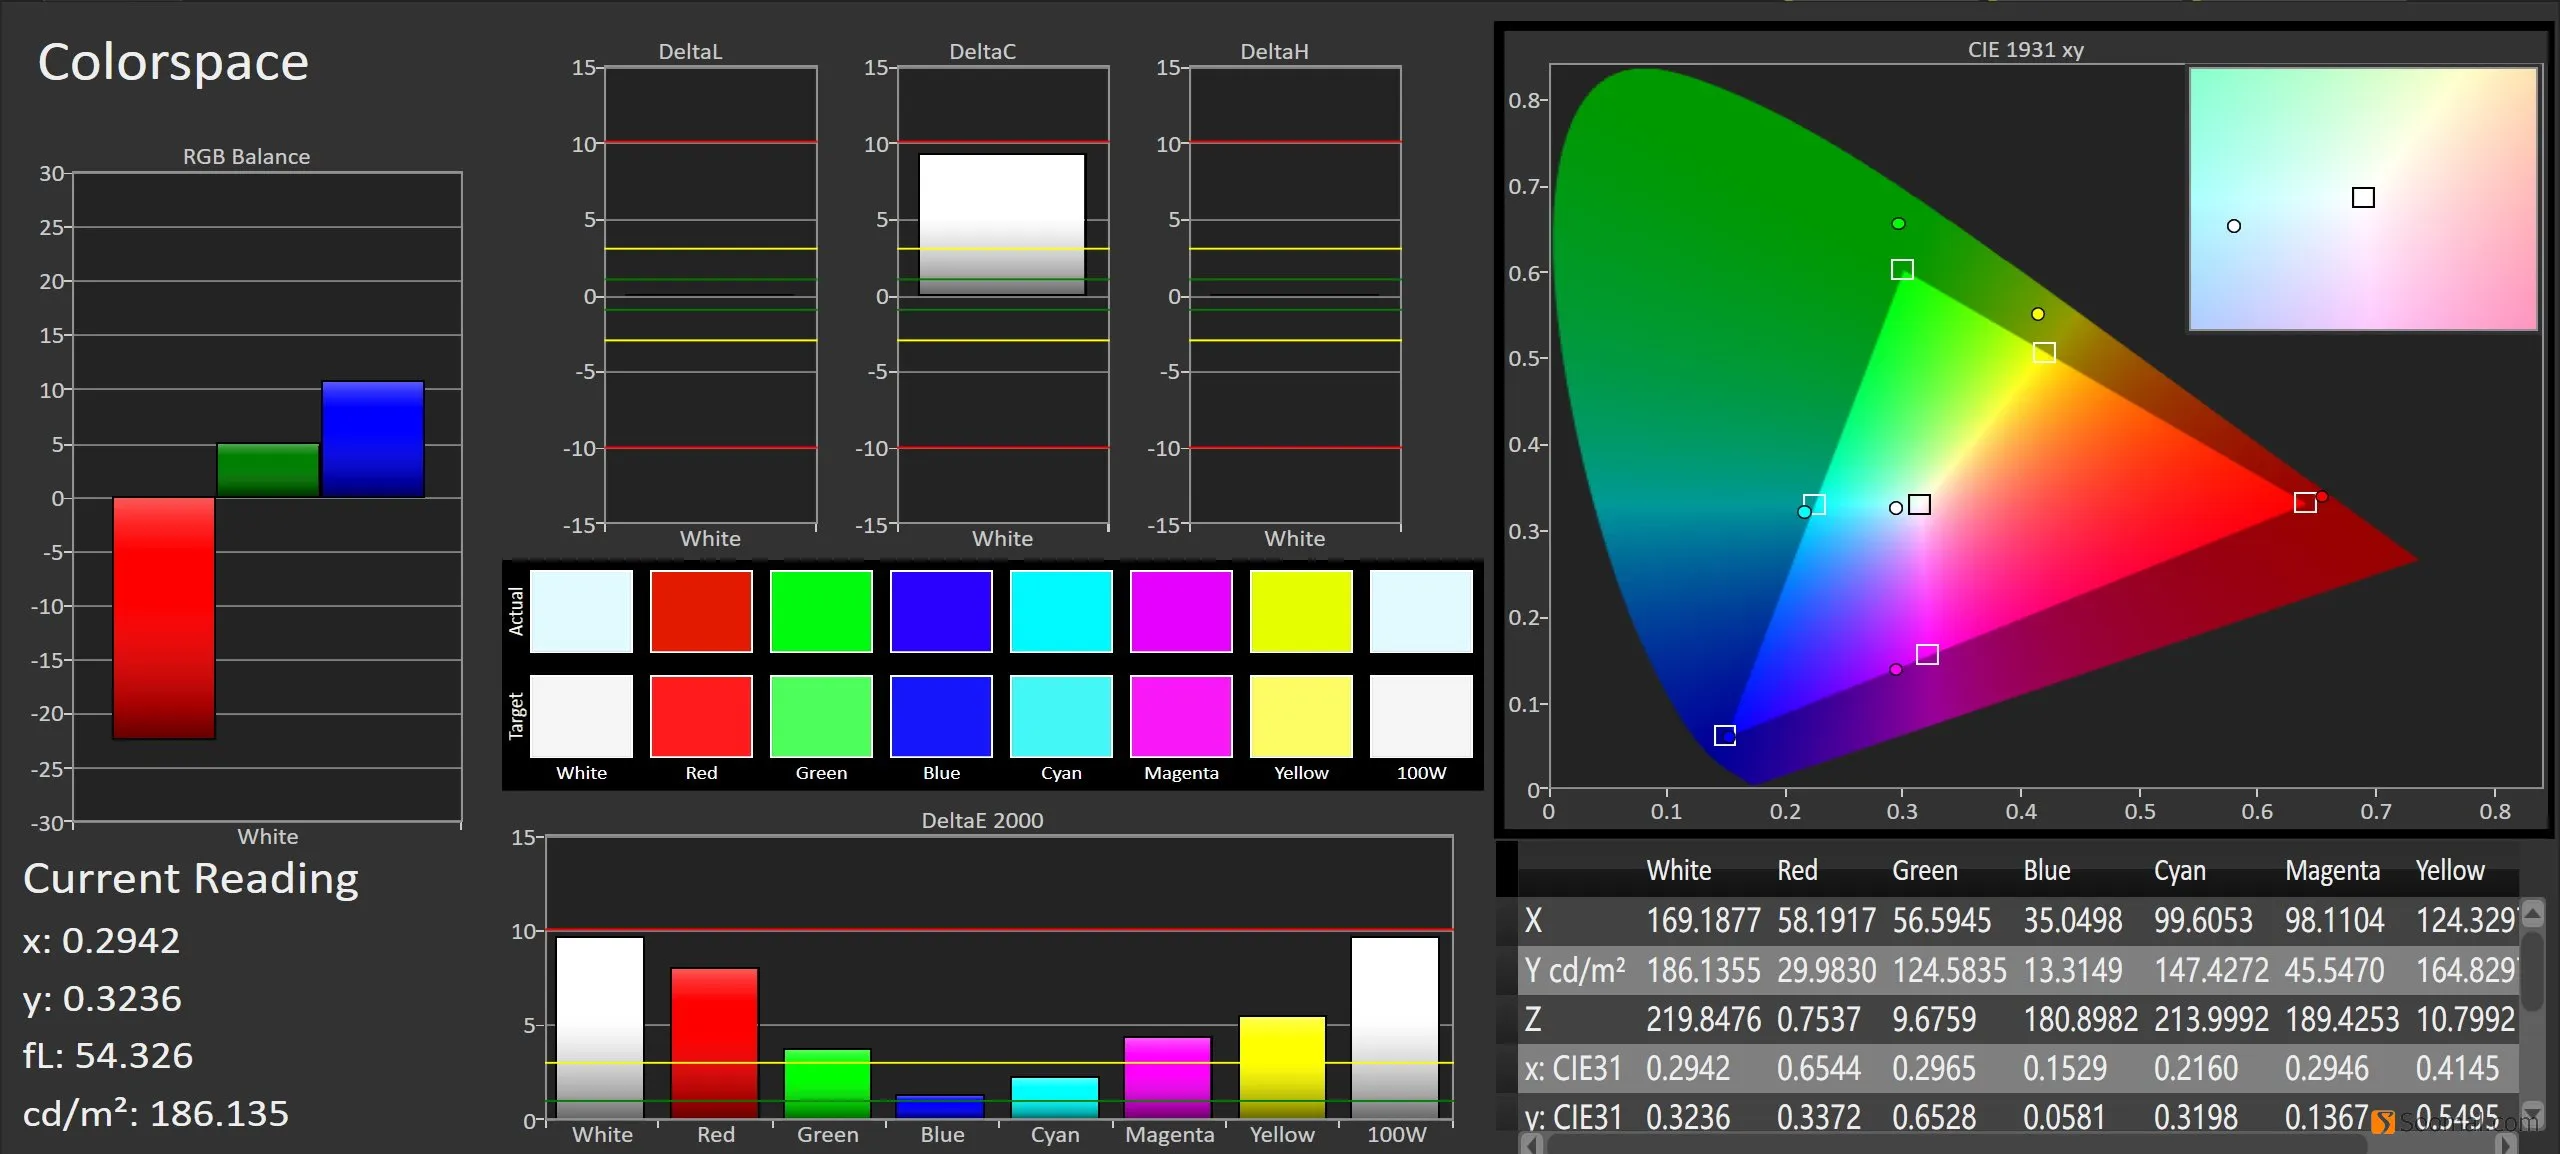Click the blue bar in RGB Balance chart
The height and width of the screenshot is (1154, 2560).
point(373,439)
